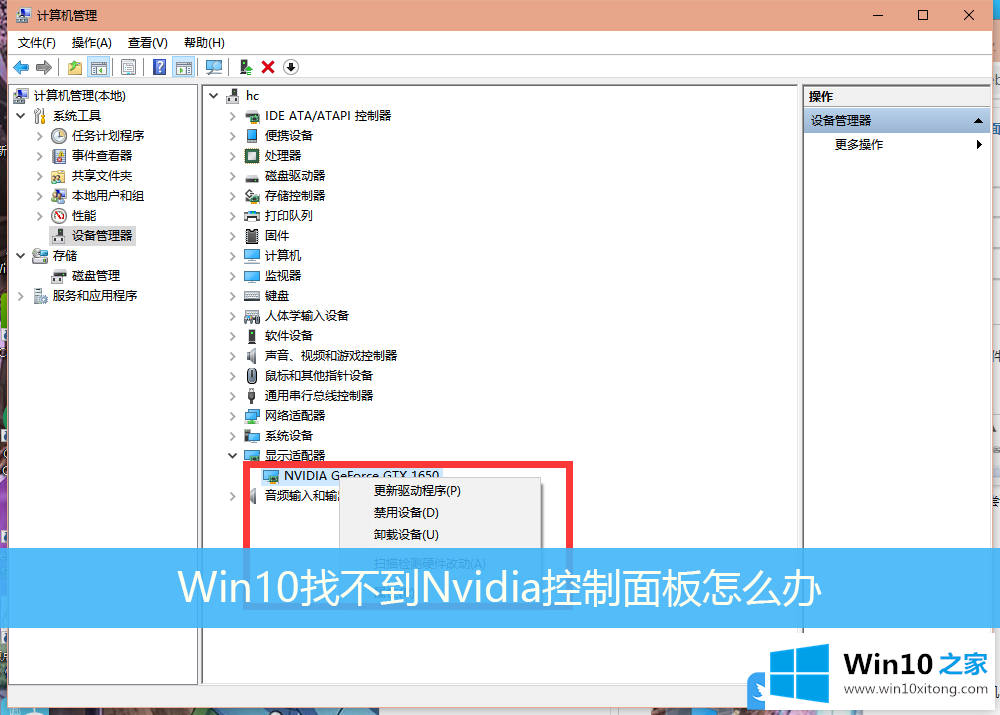Expand the 服务和应用程序 node arrow

[x=21, y=296]
